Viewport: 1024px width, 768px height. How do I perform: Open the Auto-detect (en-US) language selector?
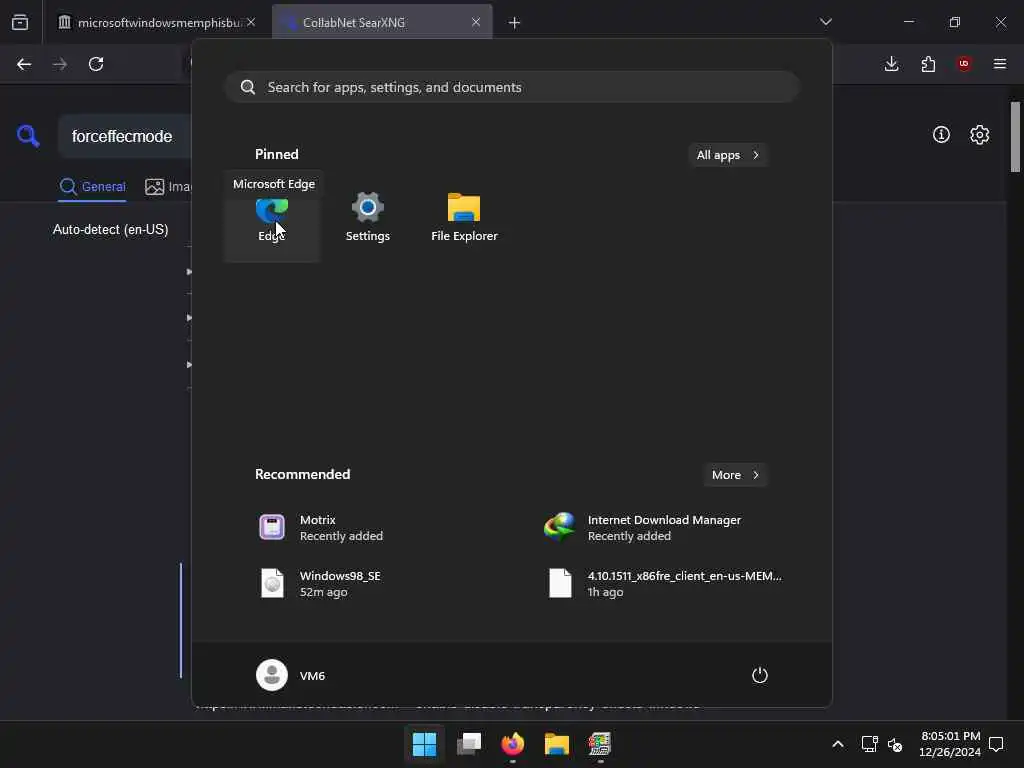click(x=110, y=230)
